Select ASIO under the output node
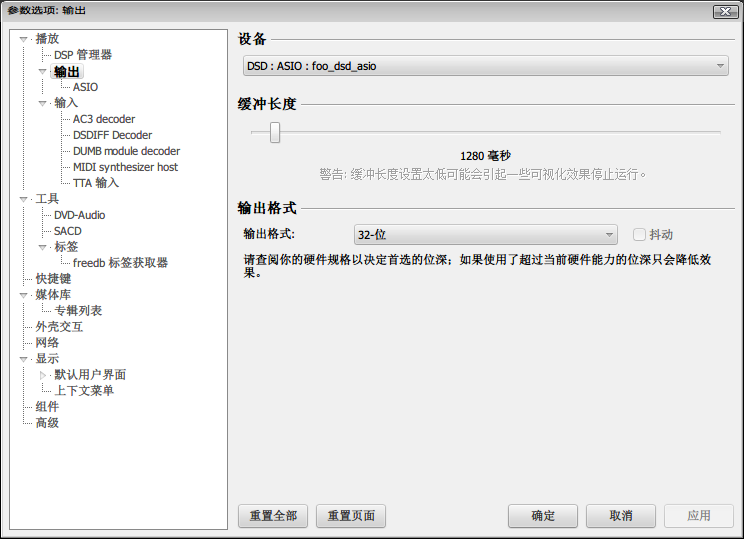Image resolution: width=744 pixels, height=539 pixels. pos(85,87)
